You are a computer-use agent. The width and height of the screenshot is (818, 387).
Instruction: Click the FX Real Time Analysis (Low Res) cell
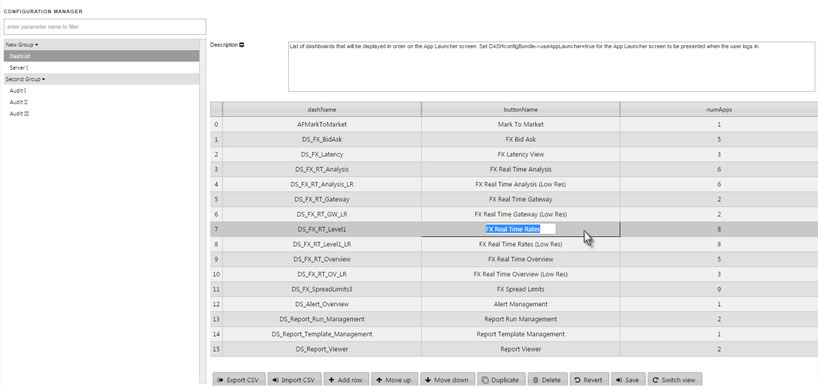[521, 185]
